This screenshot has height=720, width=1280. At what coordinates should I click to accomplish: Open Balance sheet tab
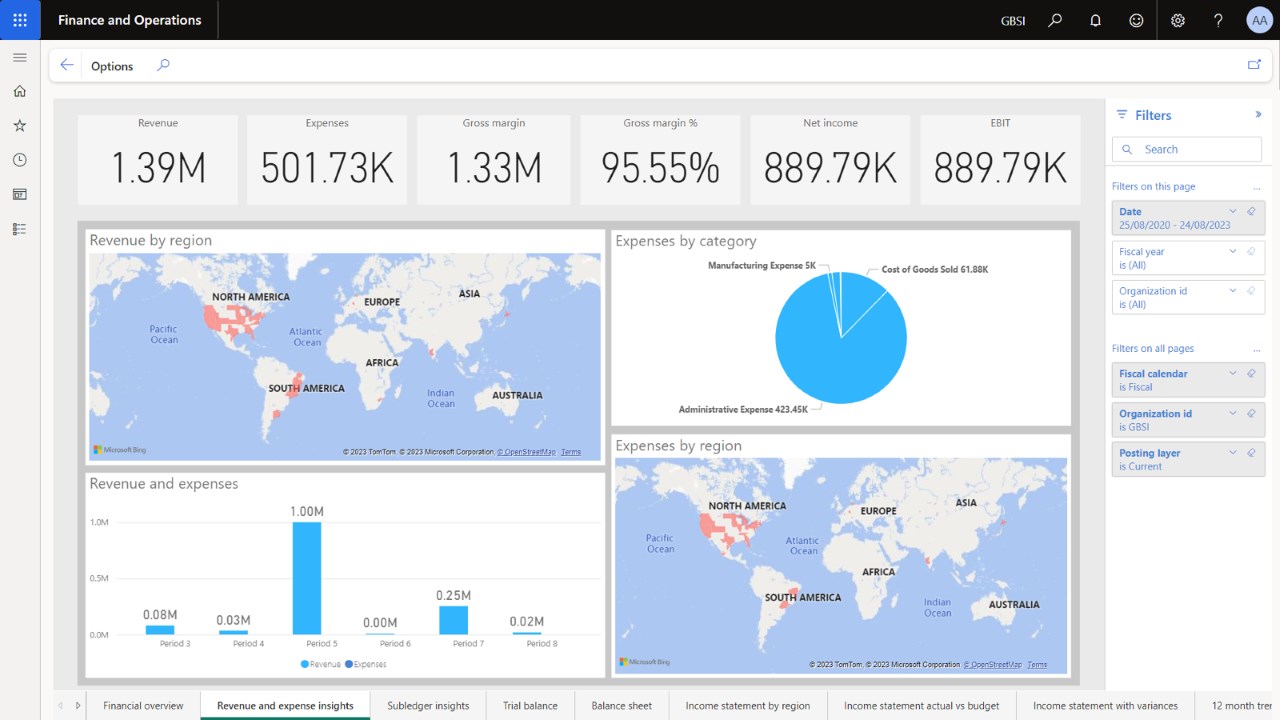pos(622,705)
